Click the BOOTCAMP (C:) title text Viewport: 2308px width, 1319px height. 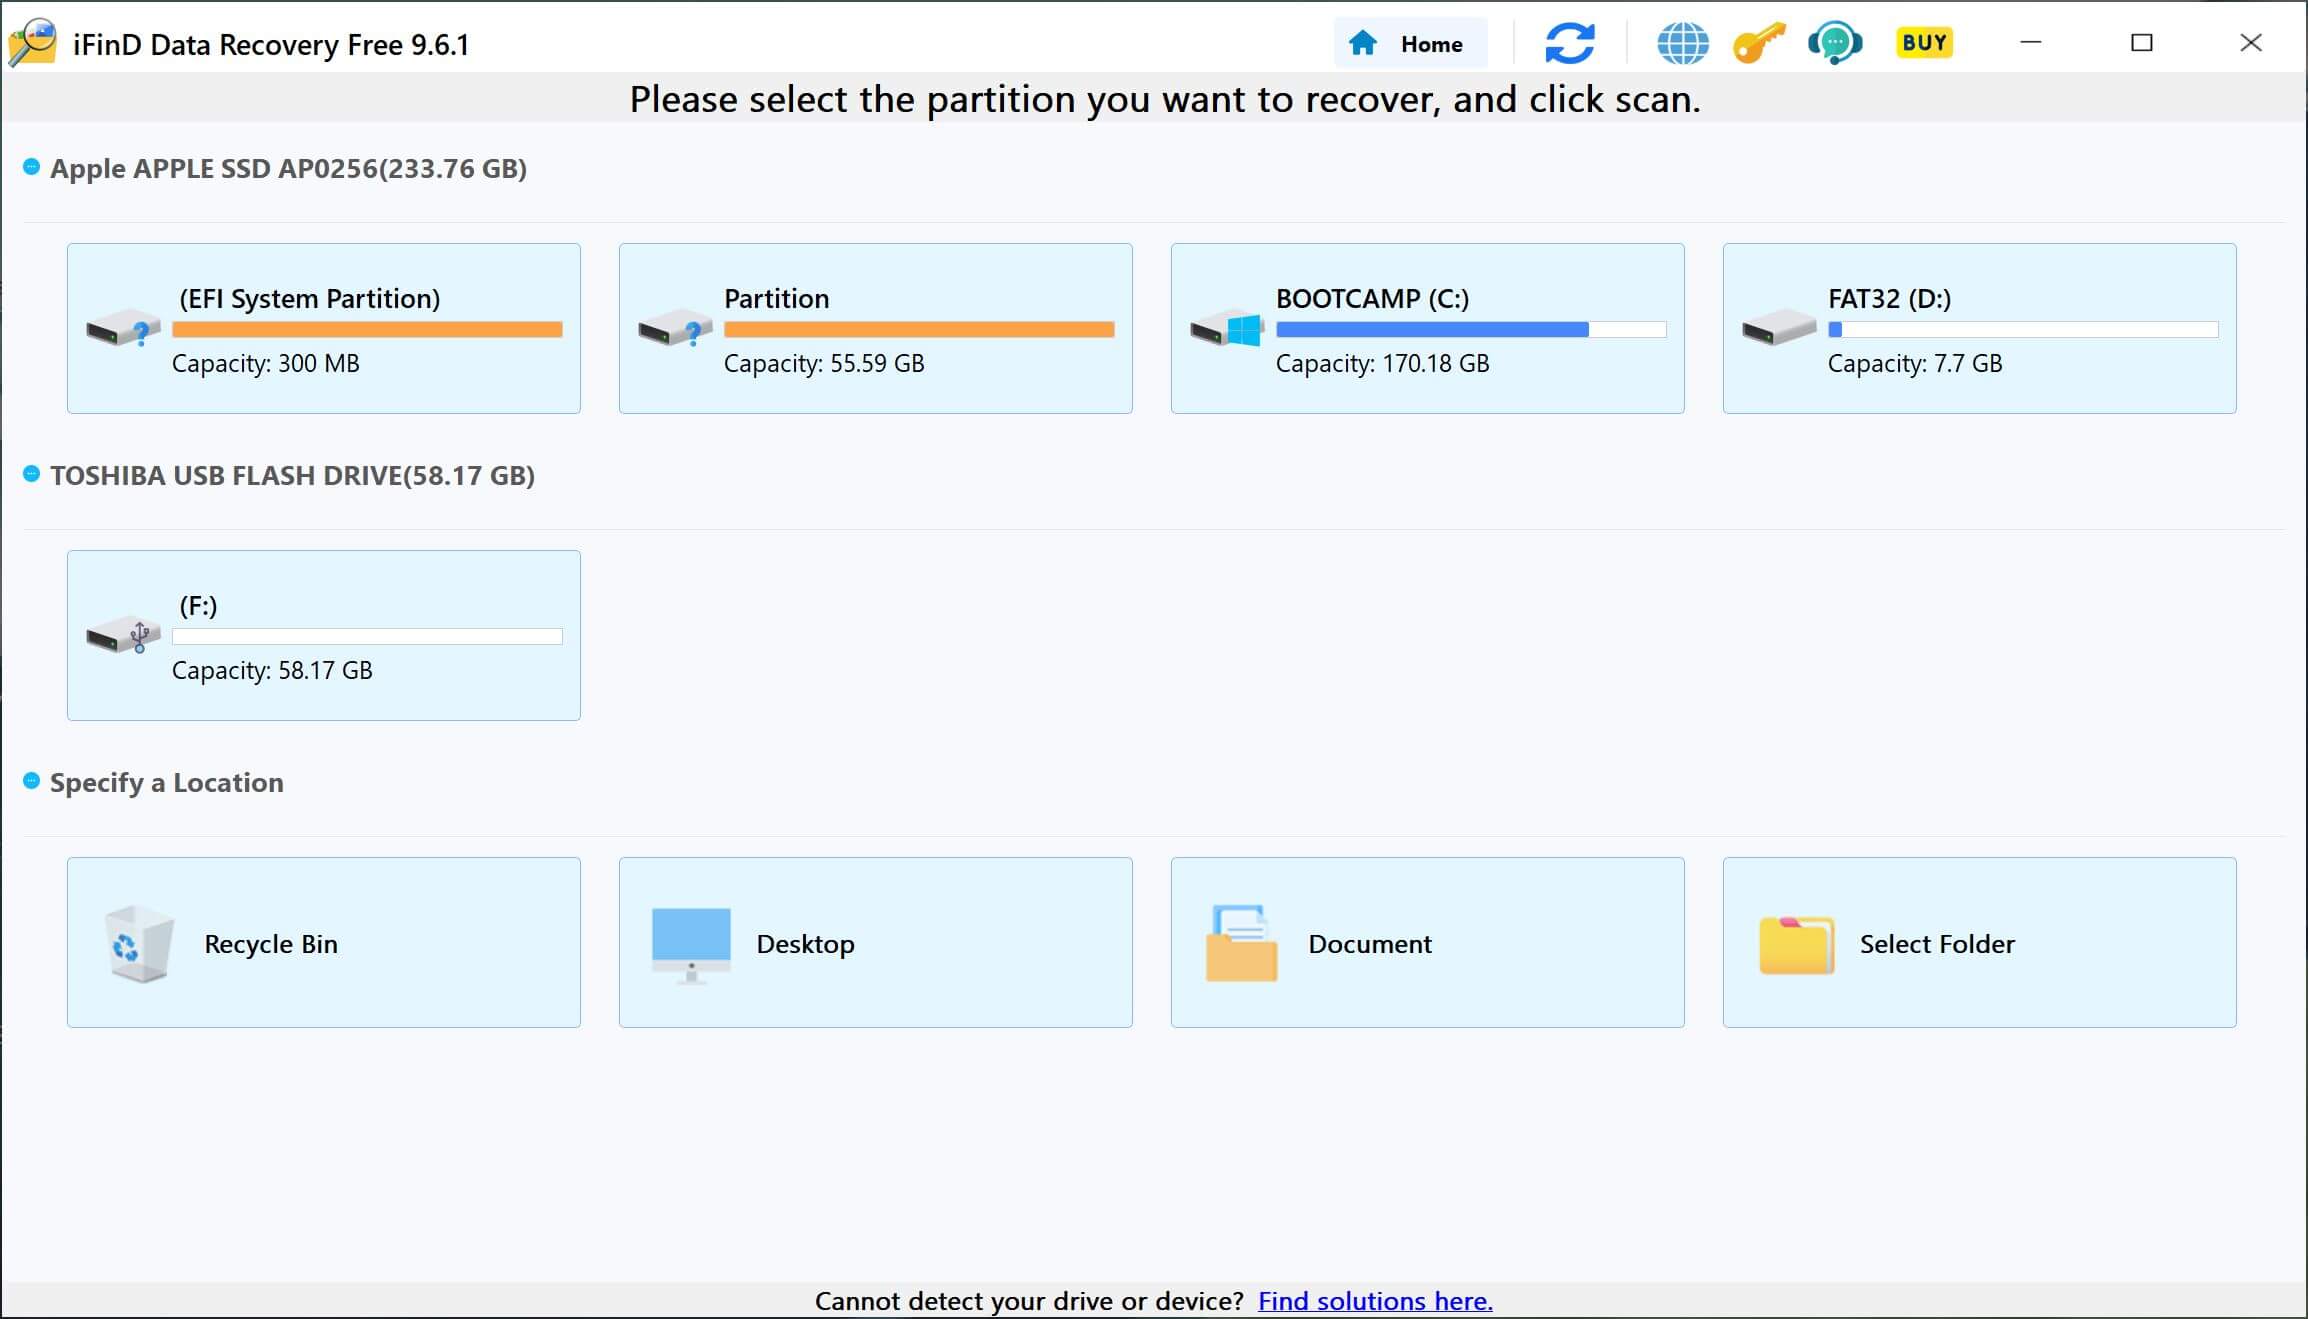pyautogui.click(x=1372, y=298)
